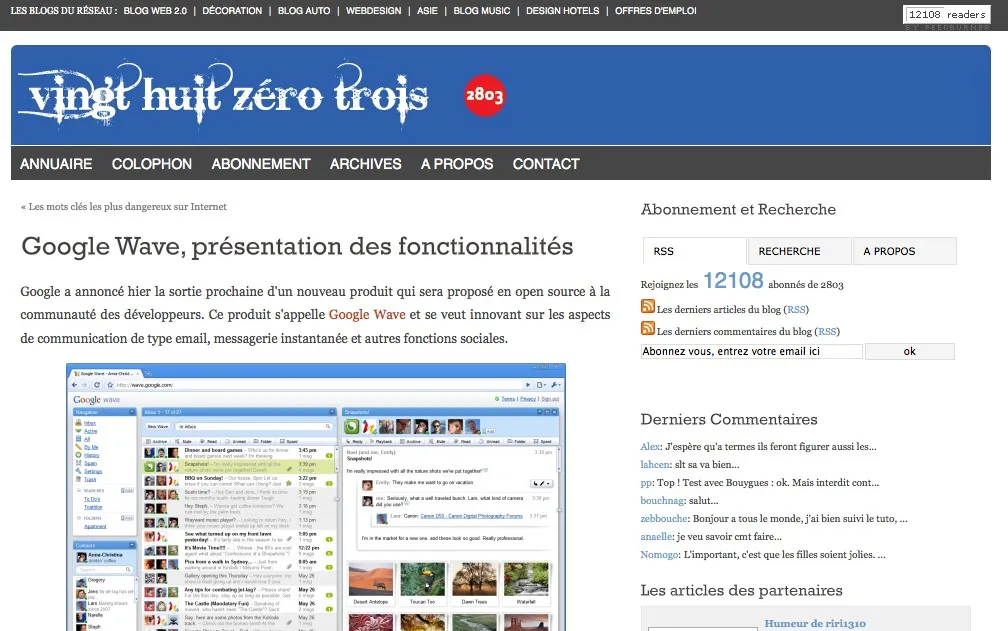This screenshot has width=1008, height=631.
Task: Click the RSS icon beside latest comments
Action: 648,328
